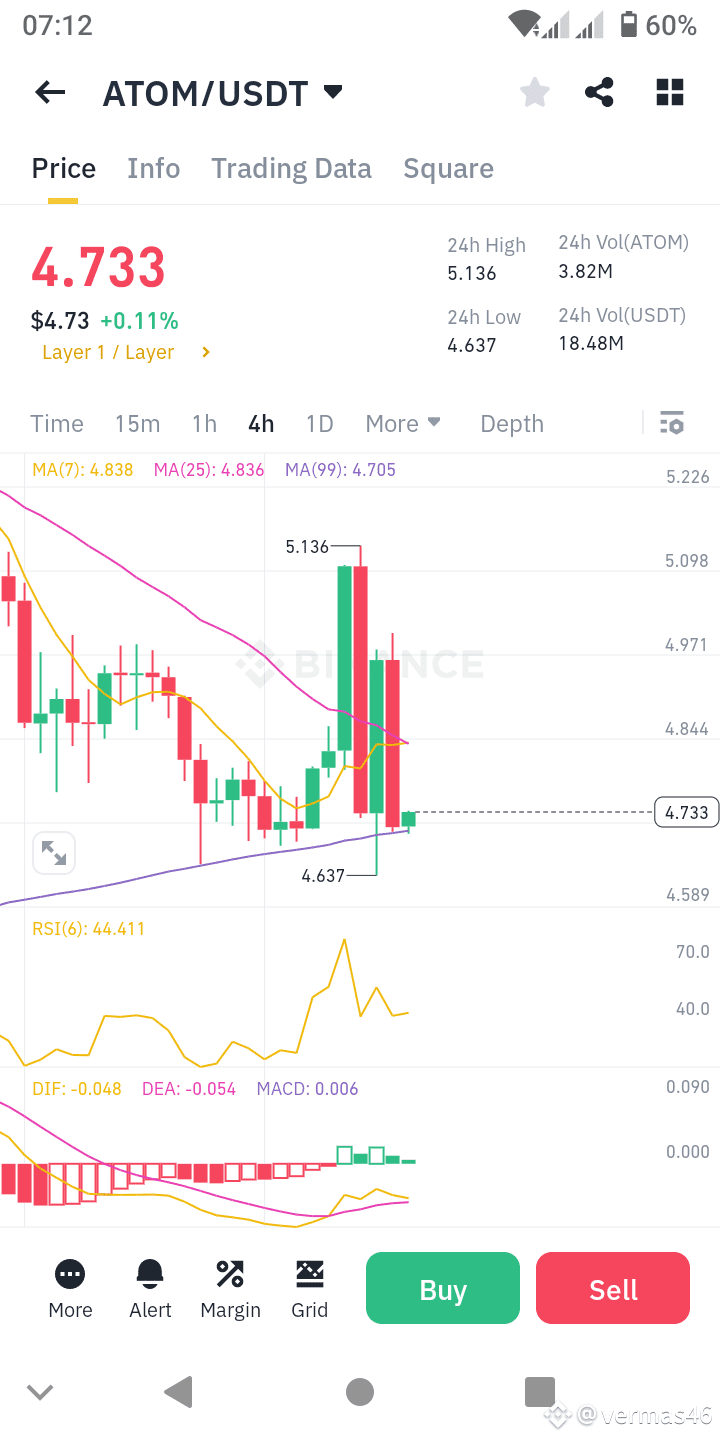Expand the chart to fullscreen
The image size is (720, 1440).
point(53,852)
